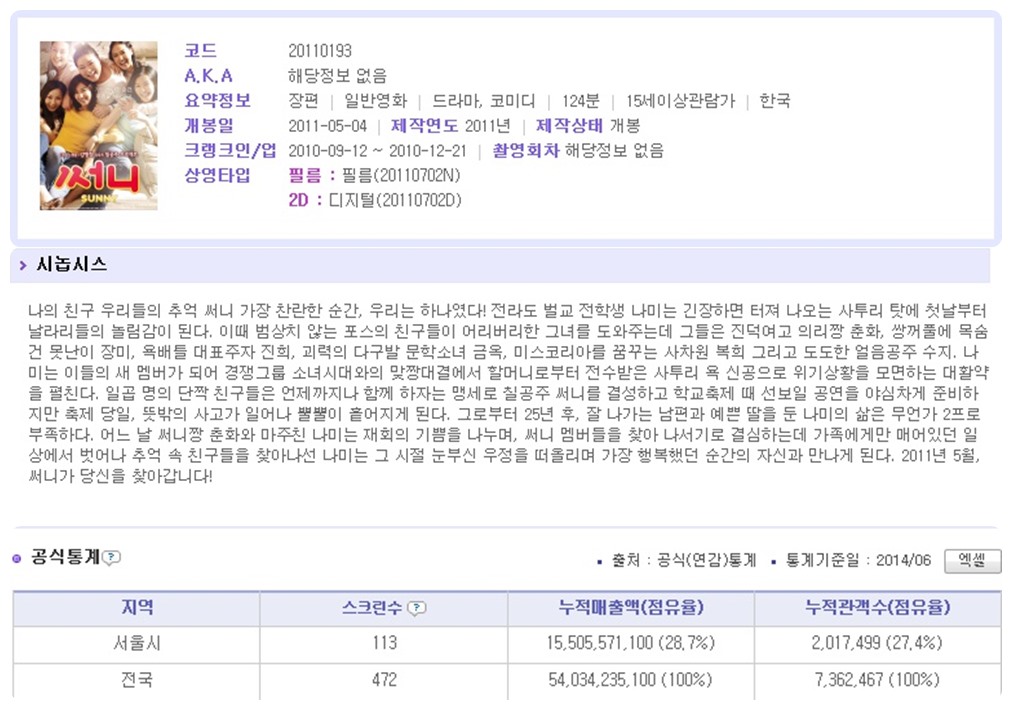Click the 서울시 region row cell
The image size is (1012, 710).
[137, 644]
